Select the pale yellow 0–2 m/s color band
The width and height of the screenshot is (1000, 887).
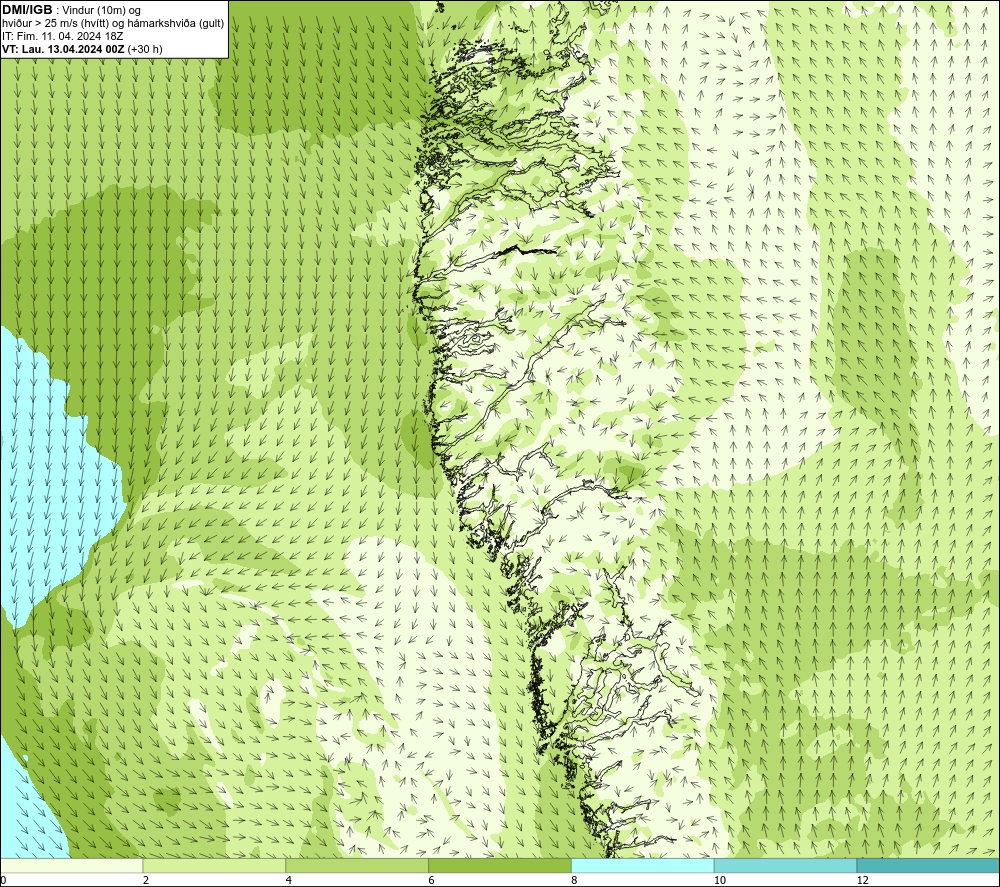pos(71,865)
